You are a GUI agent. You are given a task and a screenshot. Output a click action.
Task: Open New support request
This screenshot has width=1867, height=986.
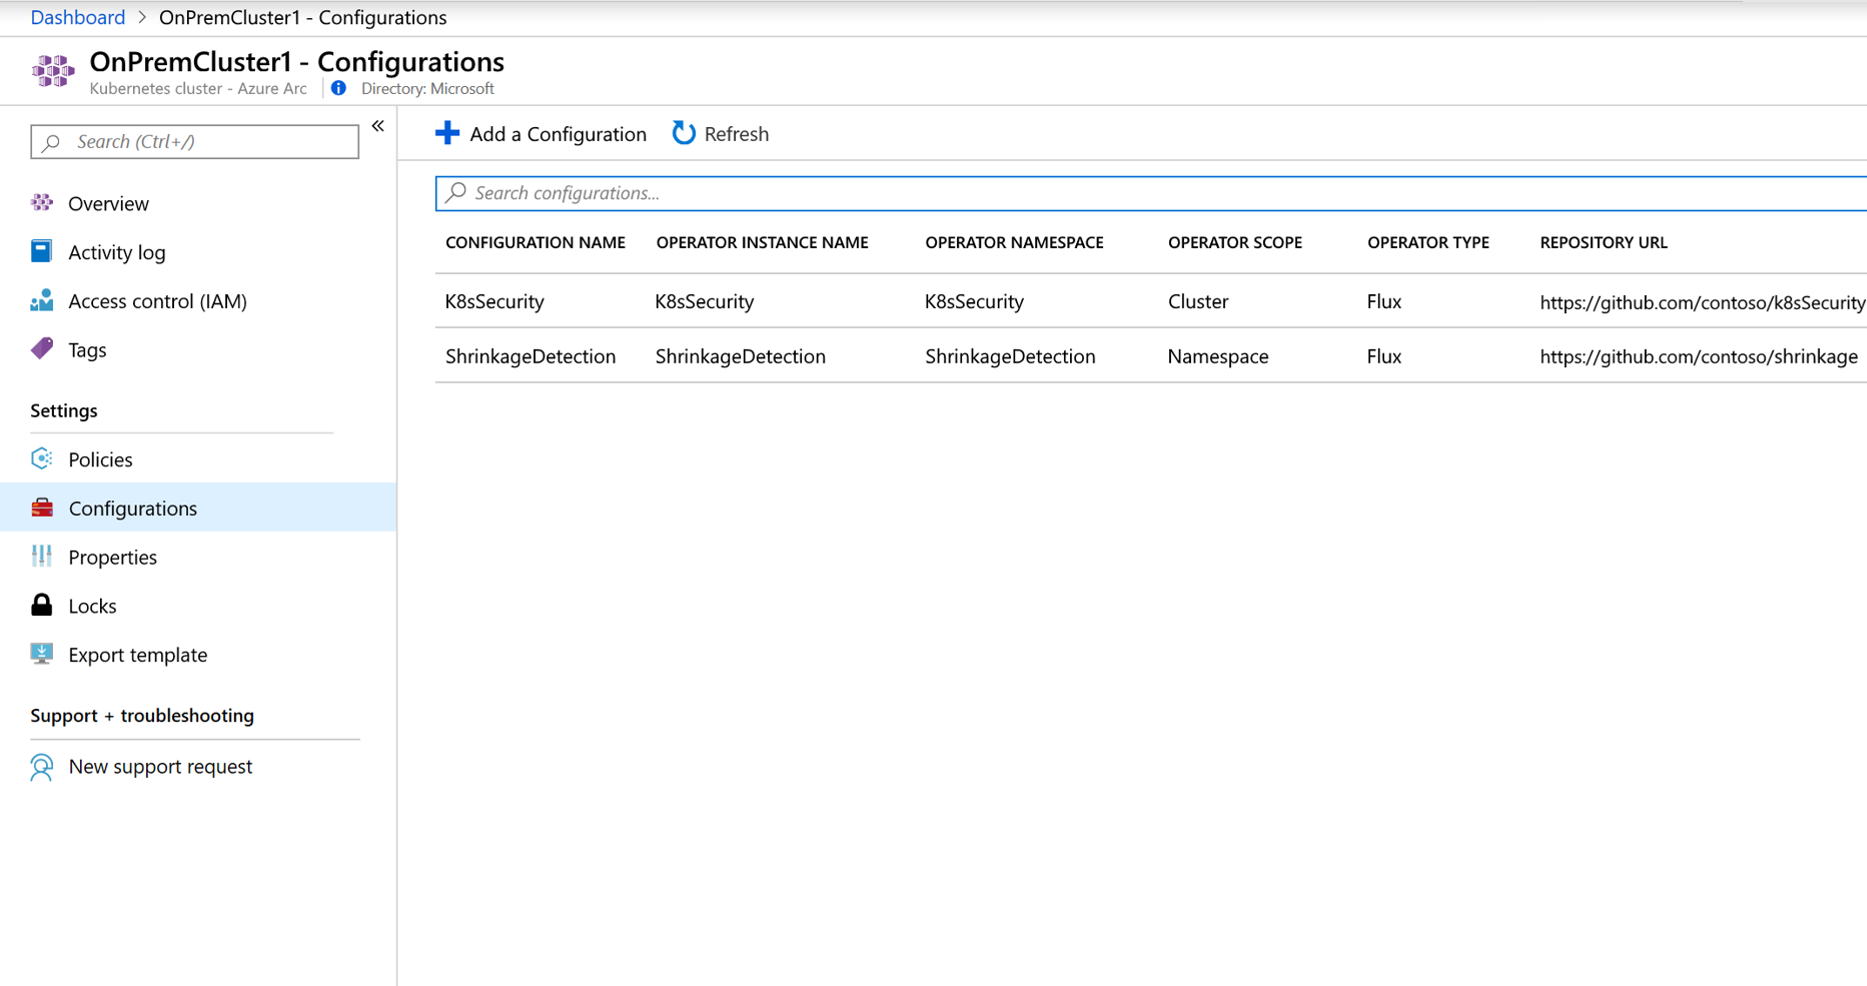coord(160,766)
